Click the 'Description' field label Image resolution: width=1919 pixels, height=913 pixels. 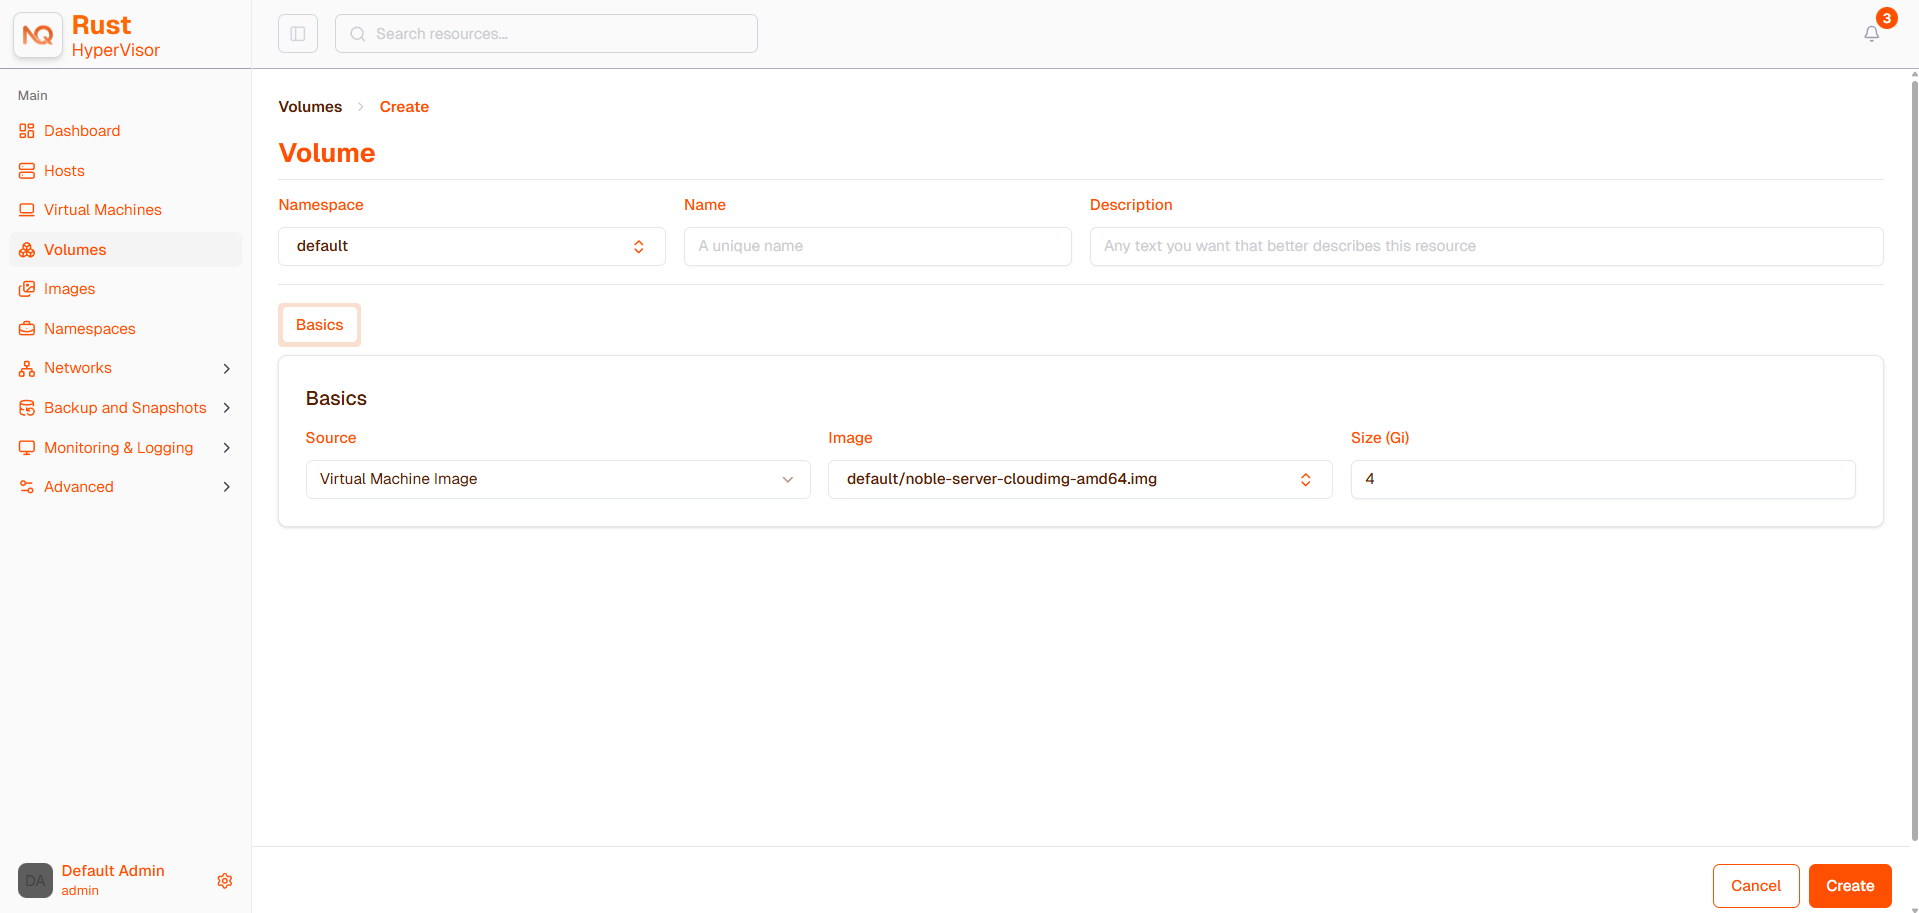(x=1131, y=205)
